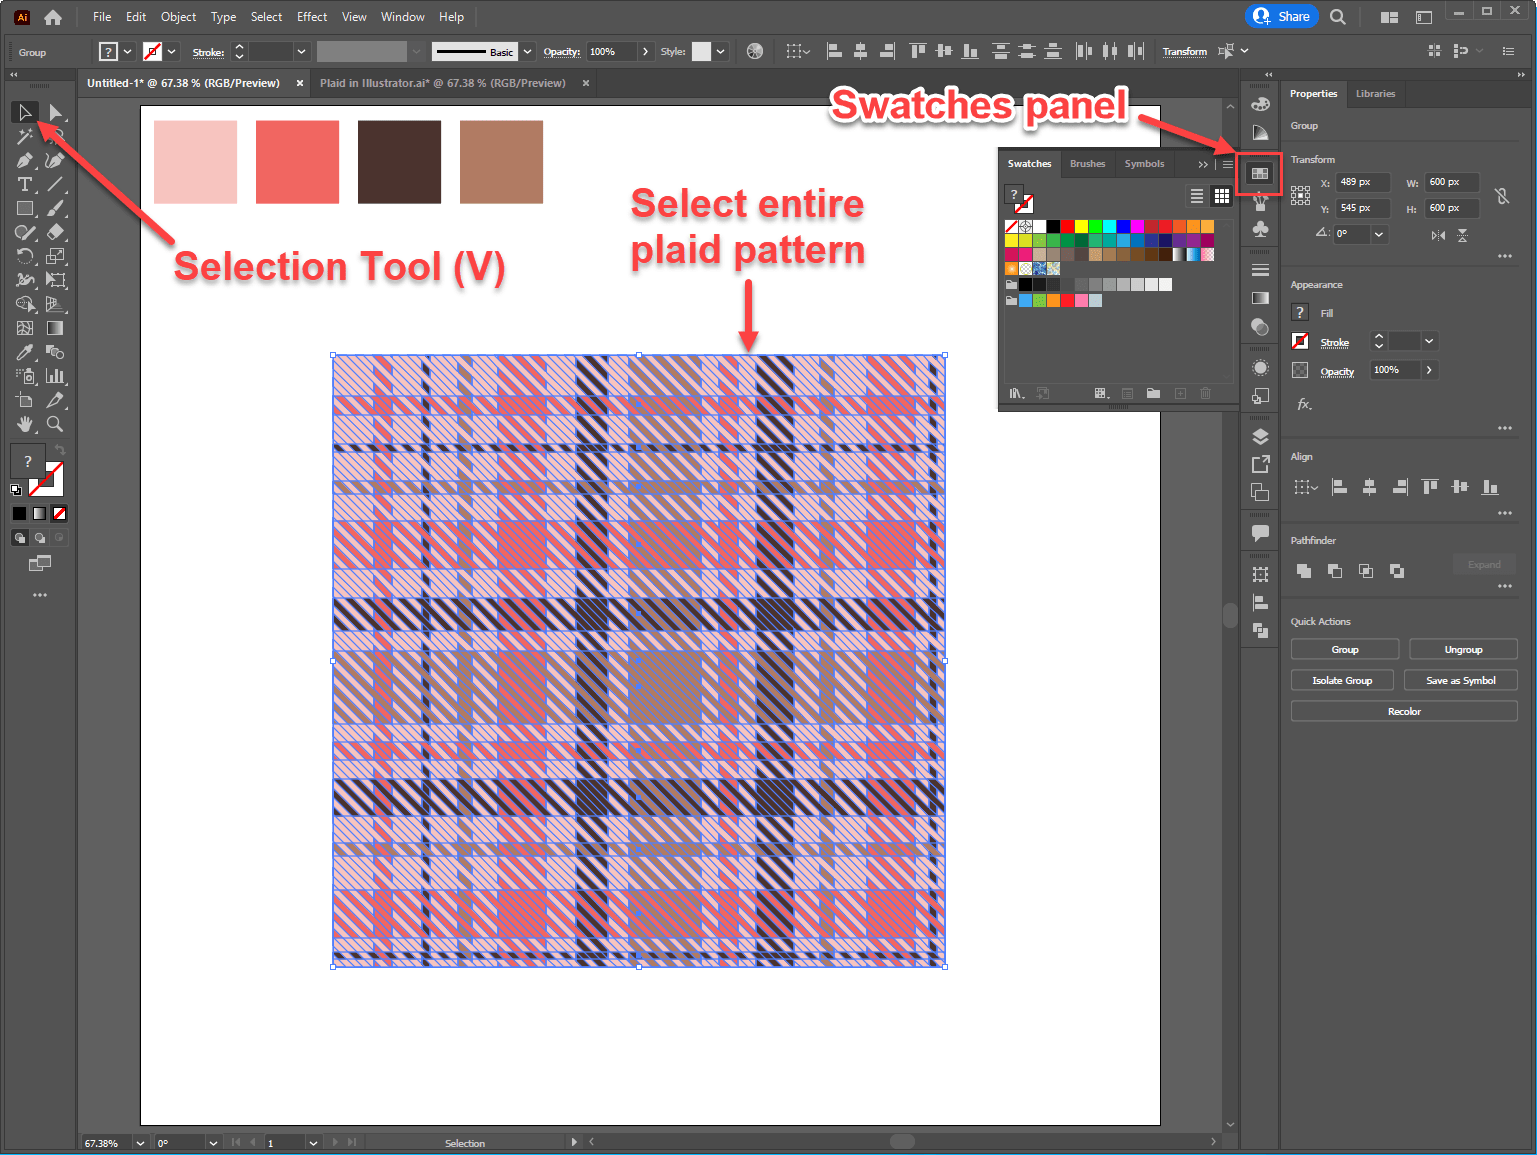Open the Transform link in control bar
The image size is (1537, 1155).
click(x=1185, y=51)
